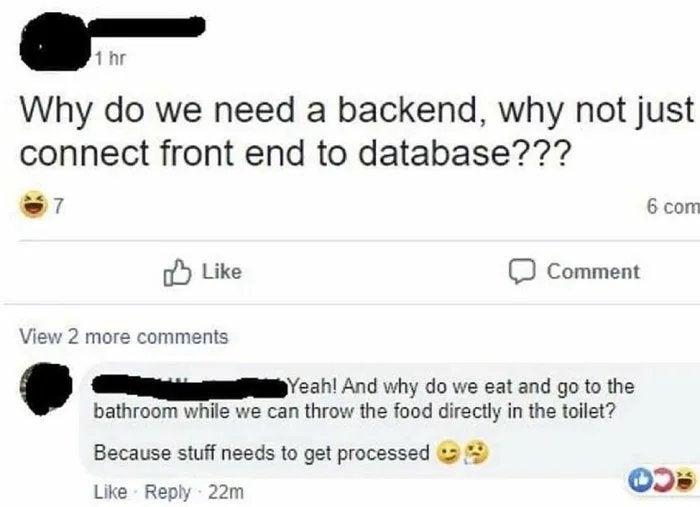Open the post author's blacked-out profile picture

(54, 46)
